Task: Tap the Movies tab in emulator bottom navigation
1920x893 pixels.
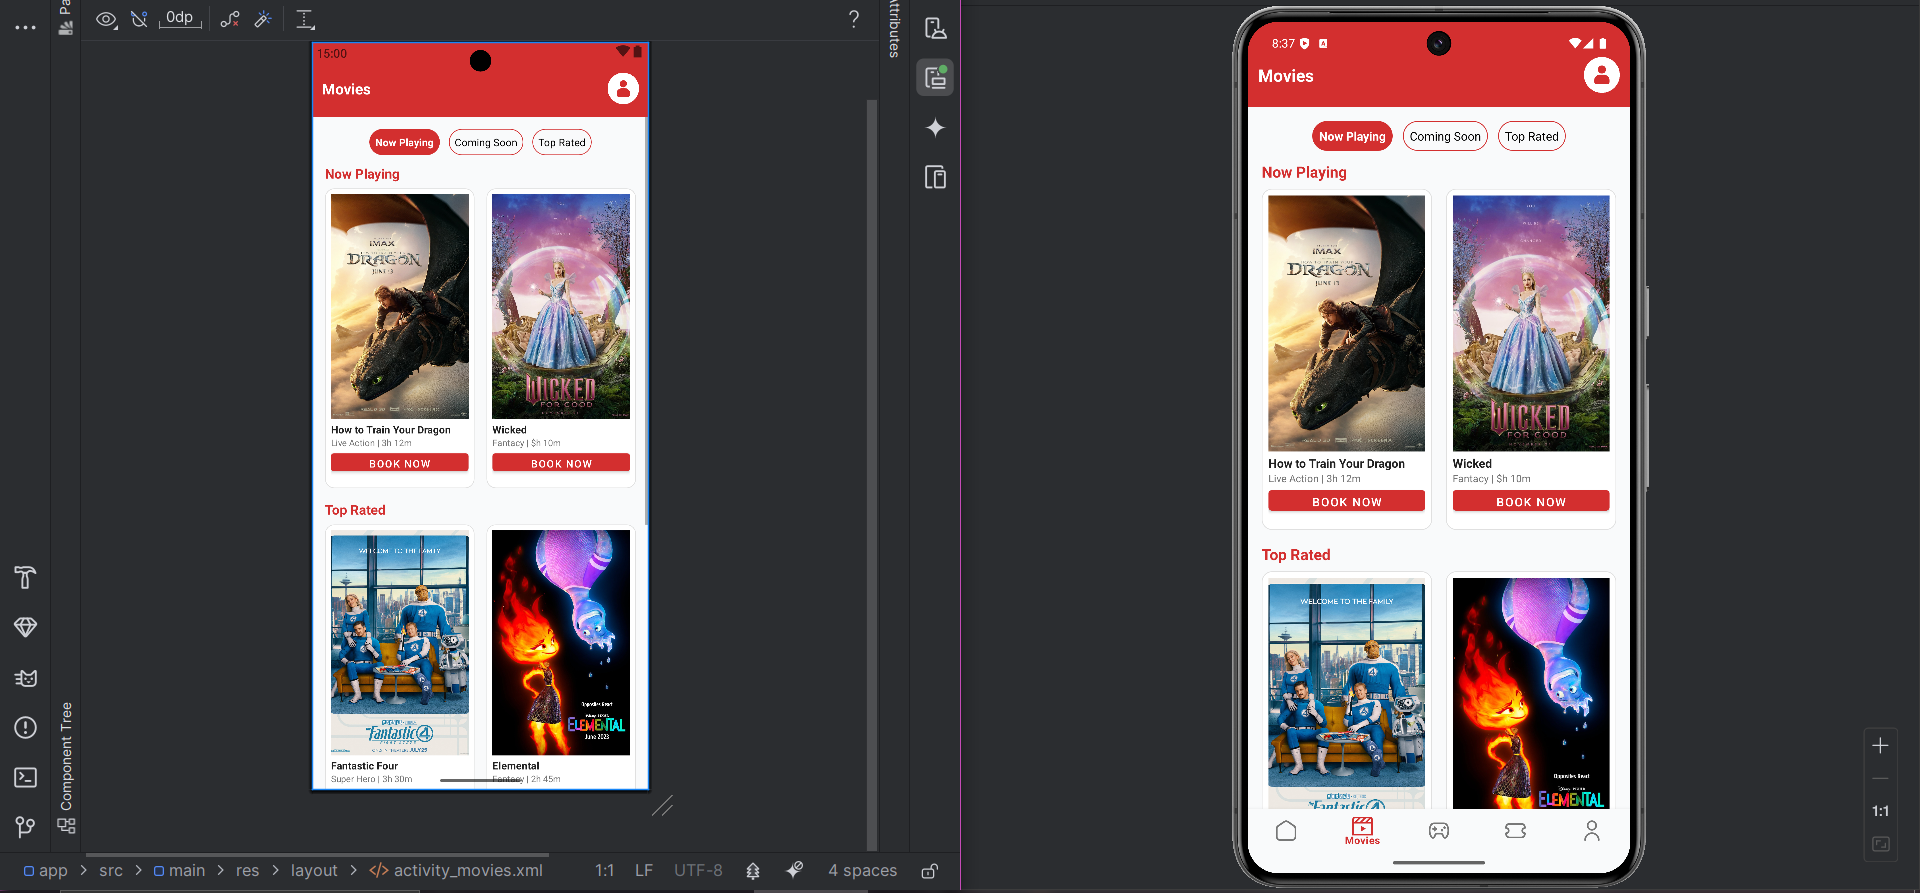Action: point(1362,831)
